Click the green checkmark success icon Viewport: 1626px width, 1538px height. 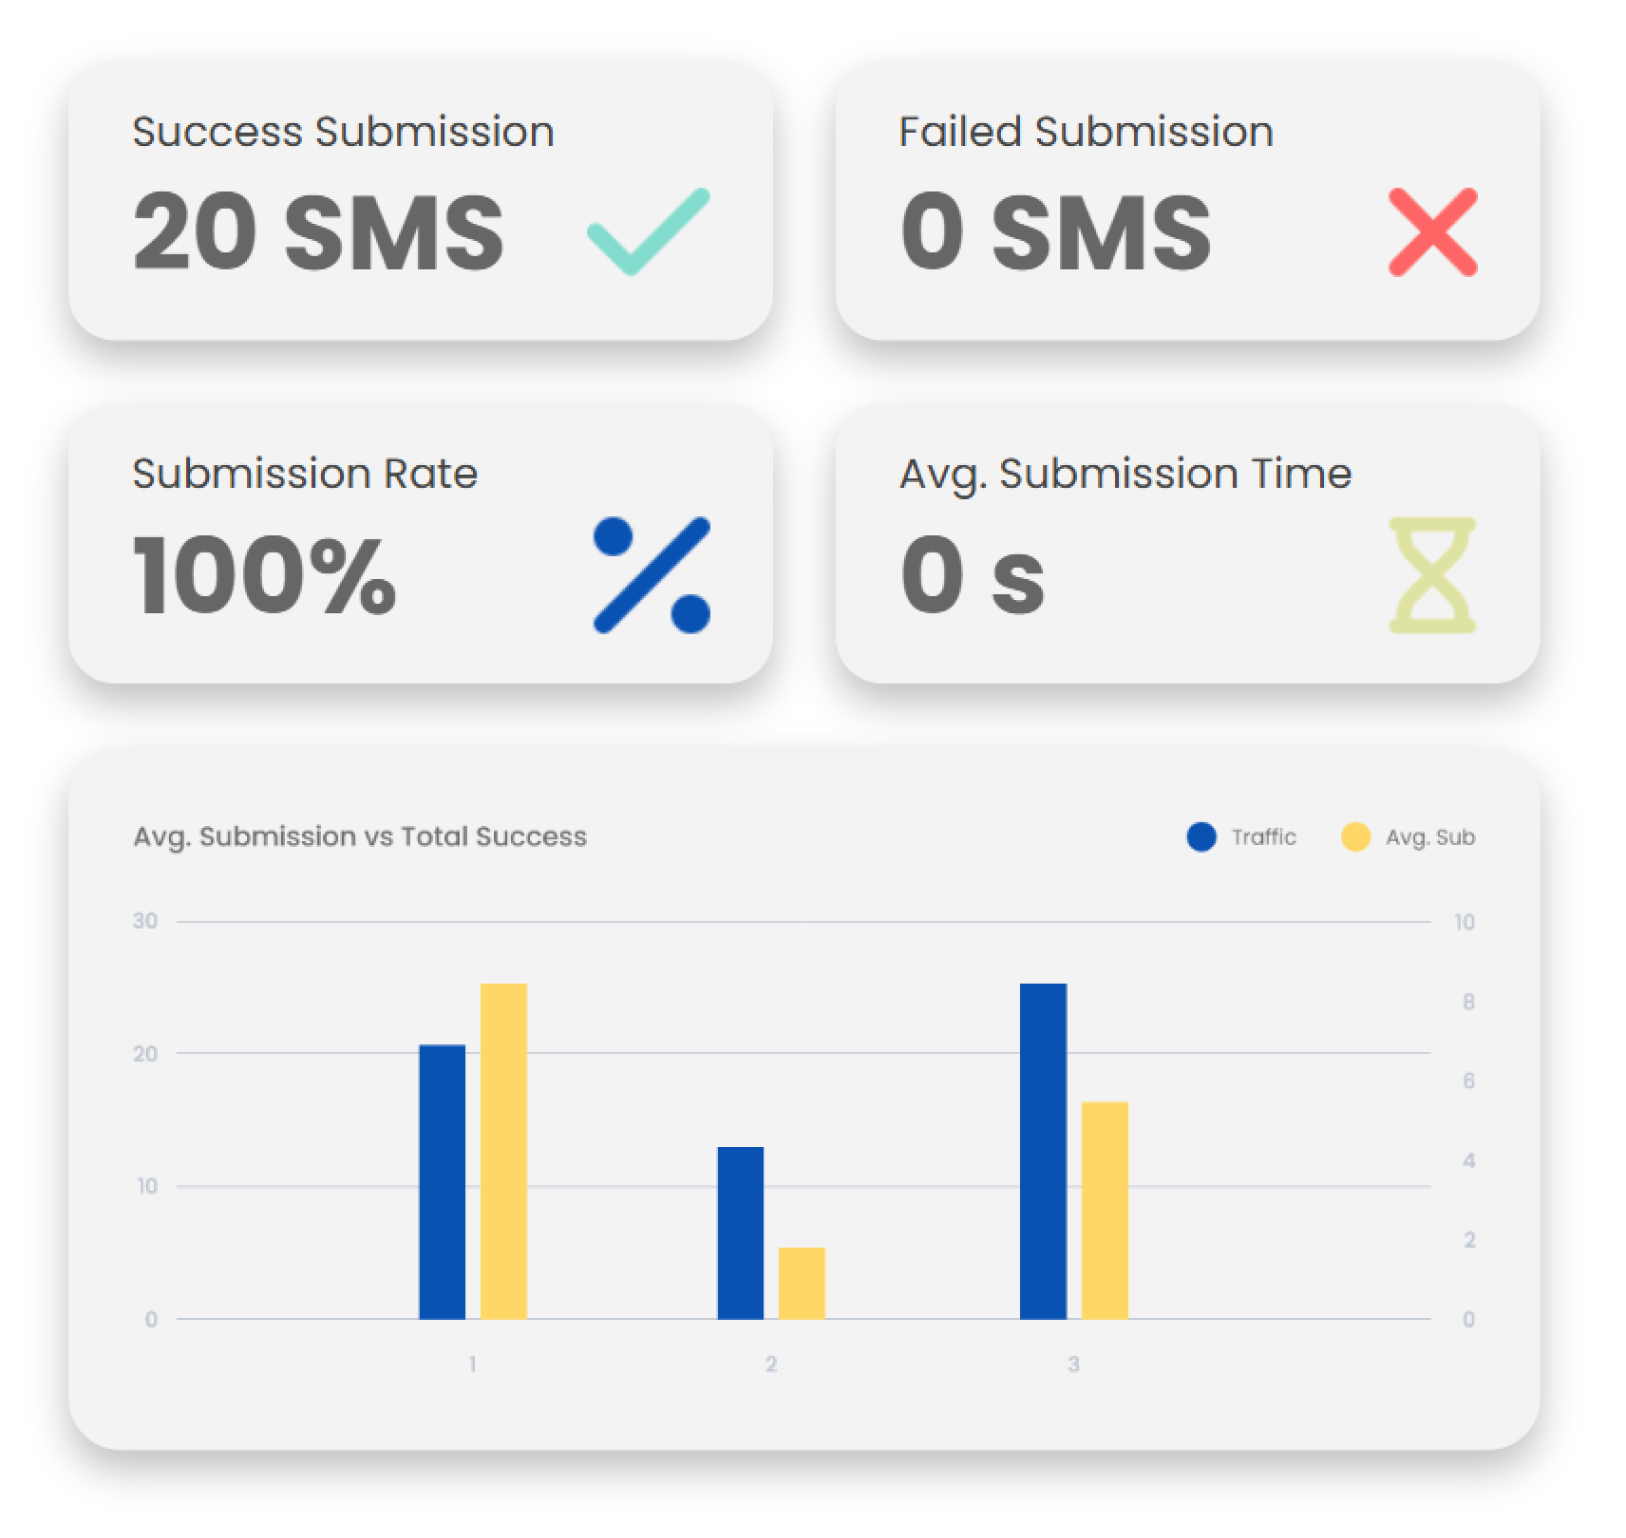pos(648,231)
